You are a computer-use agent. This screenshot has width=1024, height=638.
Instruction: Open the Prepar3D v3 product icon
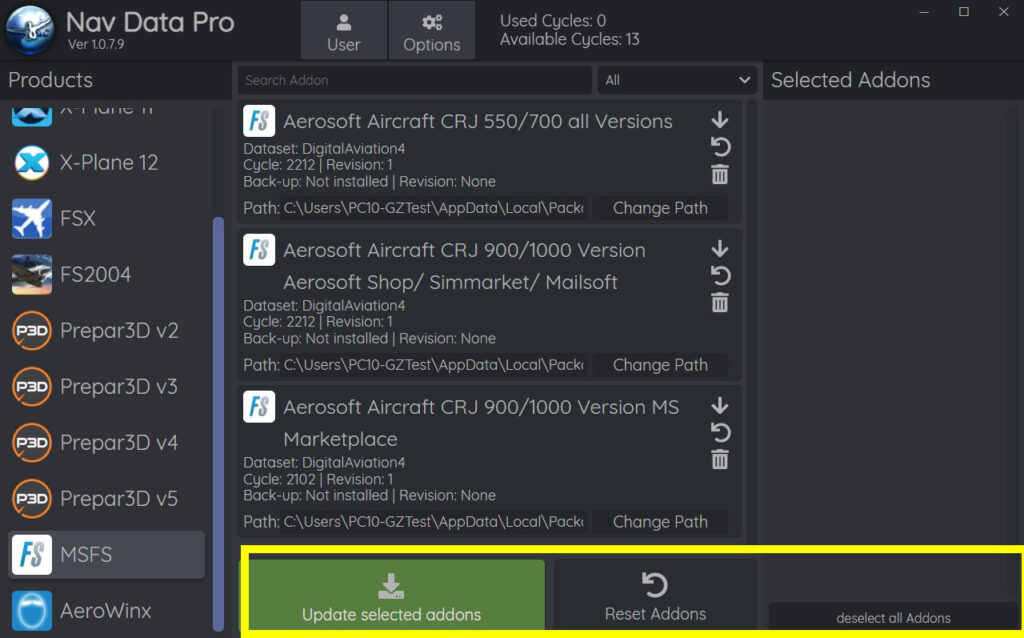[31, 387]
